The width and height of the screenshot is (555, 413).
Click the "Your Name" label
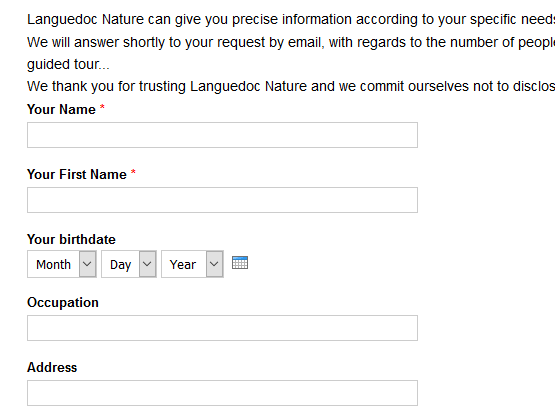[61, 109]
